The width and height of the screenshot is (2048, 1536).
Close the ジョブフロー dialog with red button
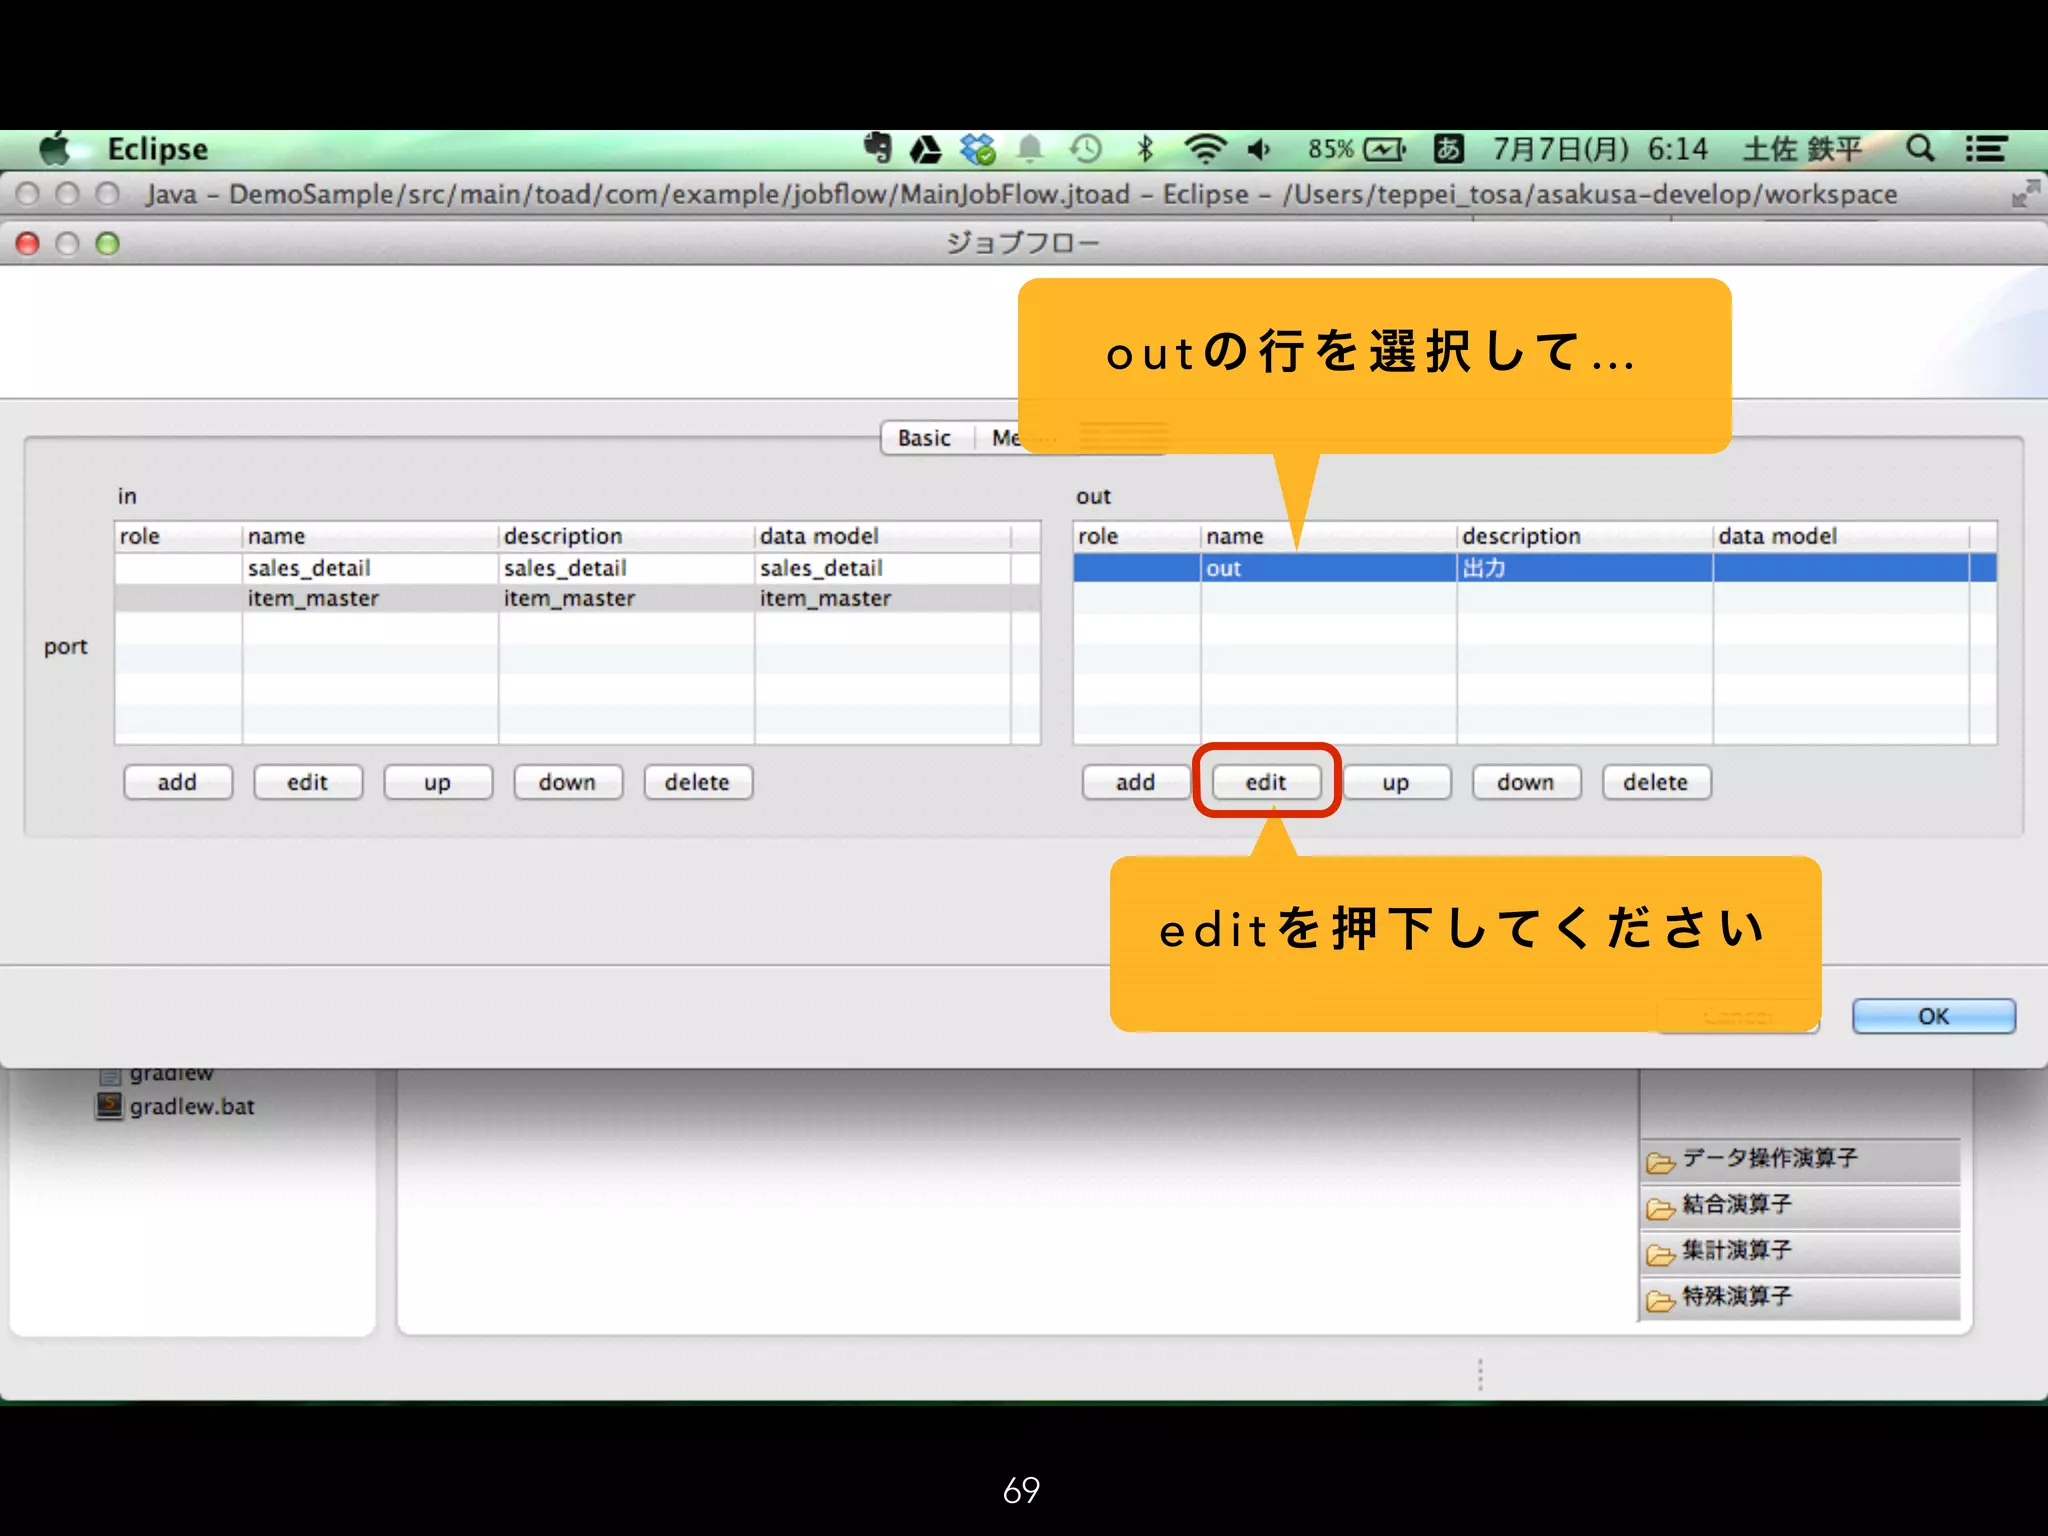(x=28, y=243)
